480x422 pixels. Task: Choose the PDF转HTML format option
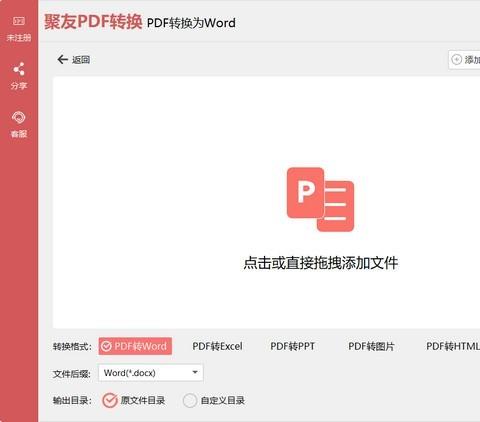(453, 346)
